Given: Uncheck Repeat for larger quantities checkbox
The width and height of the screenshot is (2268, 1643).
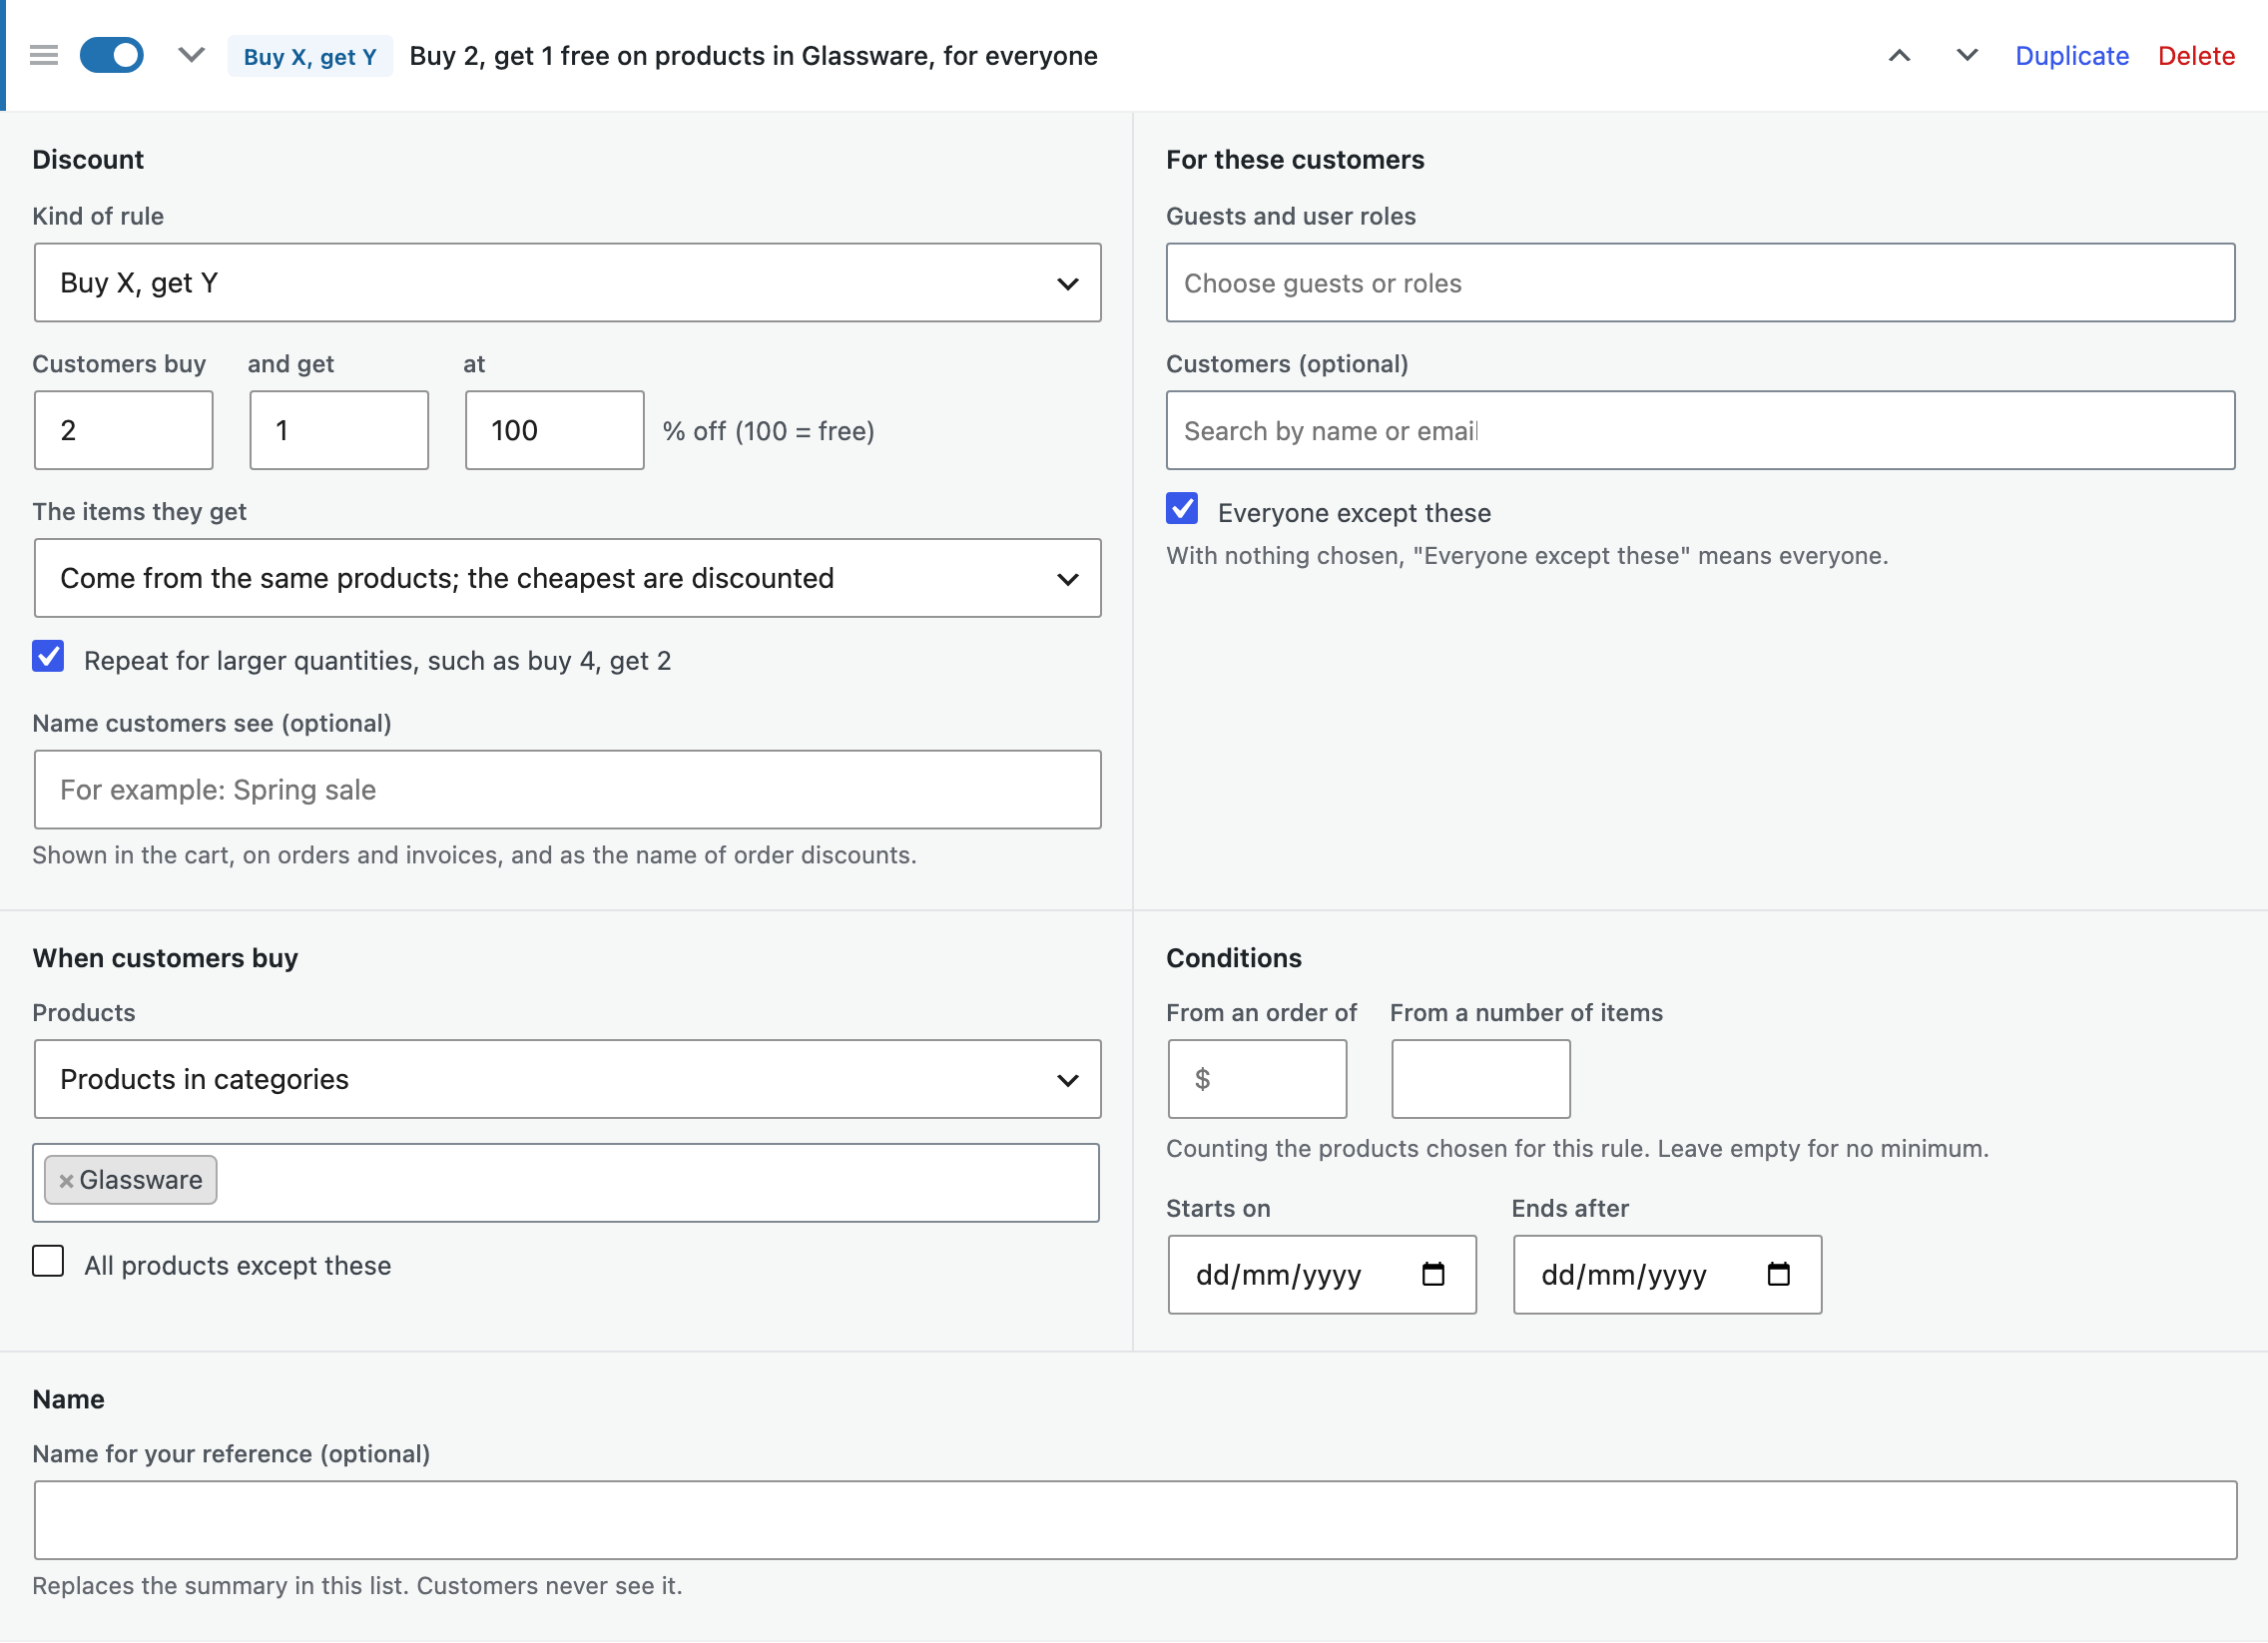Looking at the screenshot, I should tap(48, 657).
